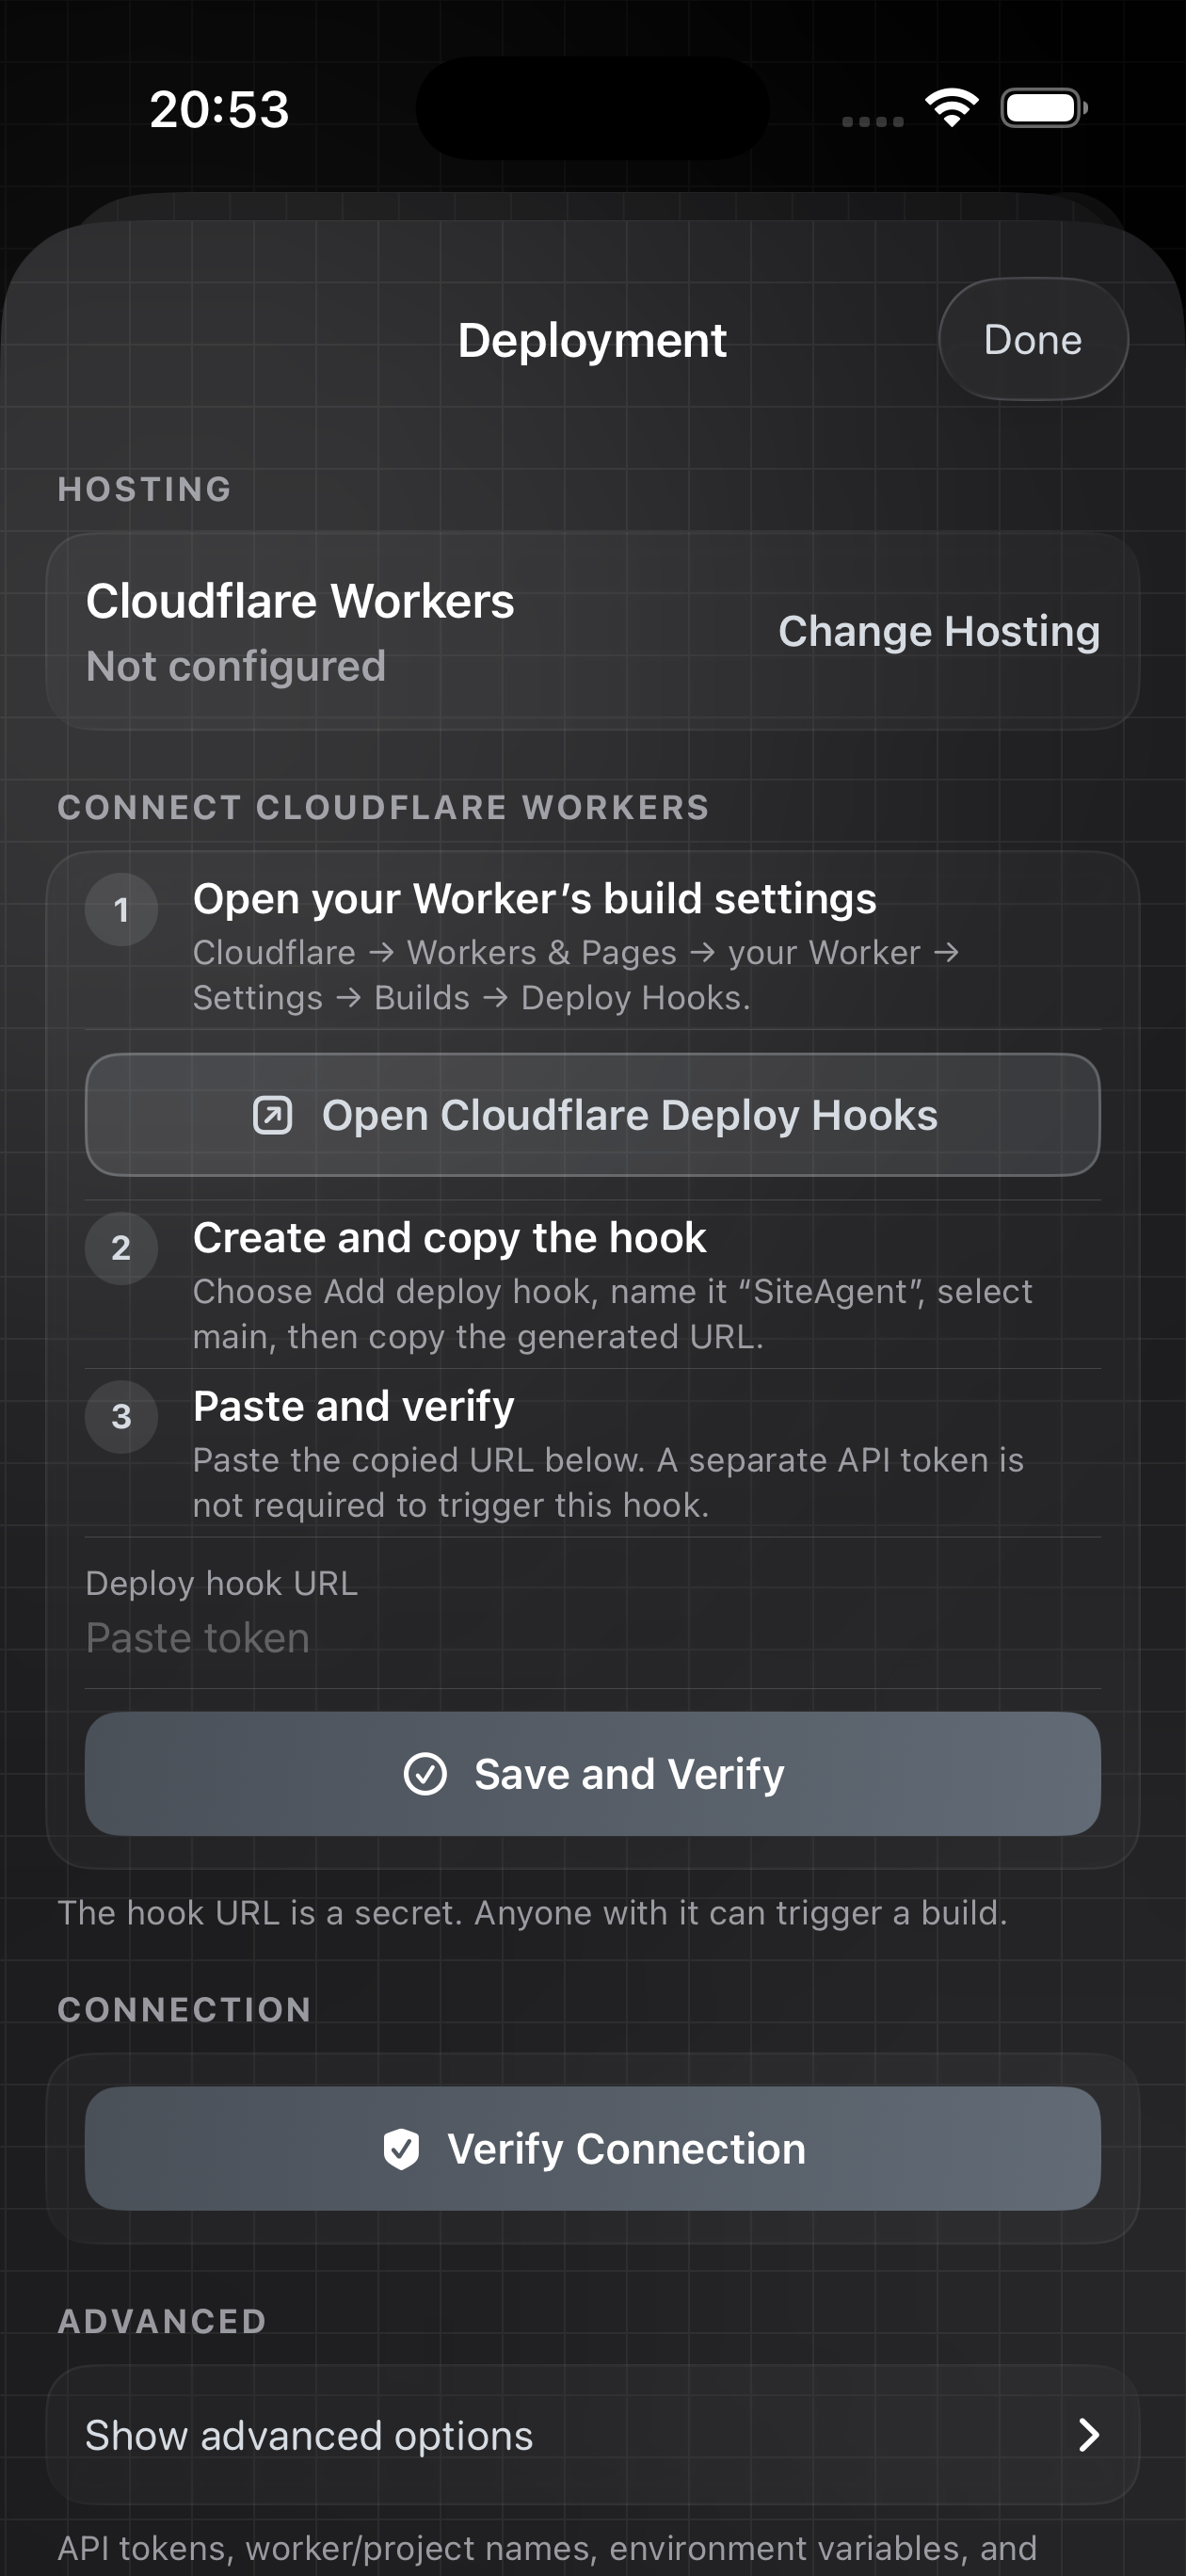This screenshot has height=2576, width=1186.
Task: Click the 20:53 clock in status bar
Action: click(220, 109)
